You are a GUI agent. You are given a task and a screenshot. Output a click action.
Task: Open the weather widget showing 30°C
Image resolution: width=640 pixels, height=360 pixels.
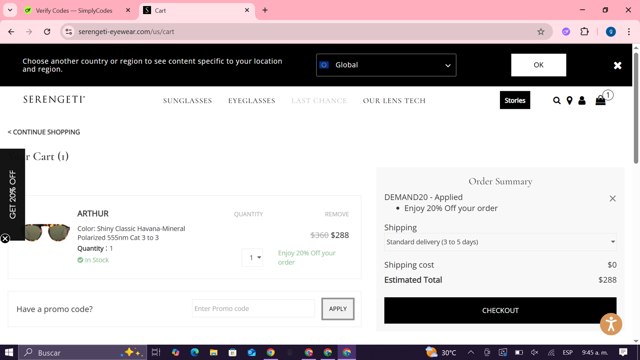pos(441,352)
